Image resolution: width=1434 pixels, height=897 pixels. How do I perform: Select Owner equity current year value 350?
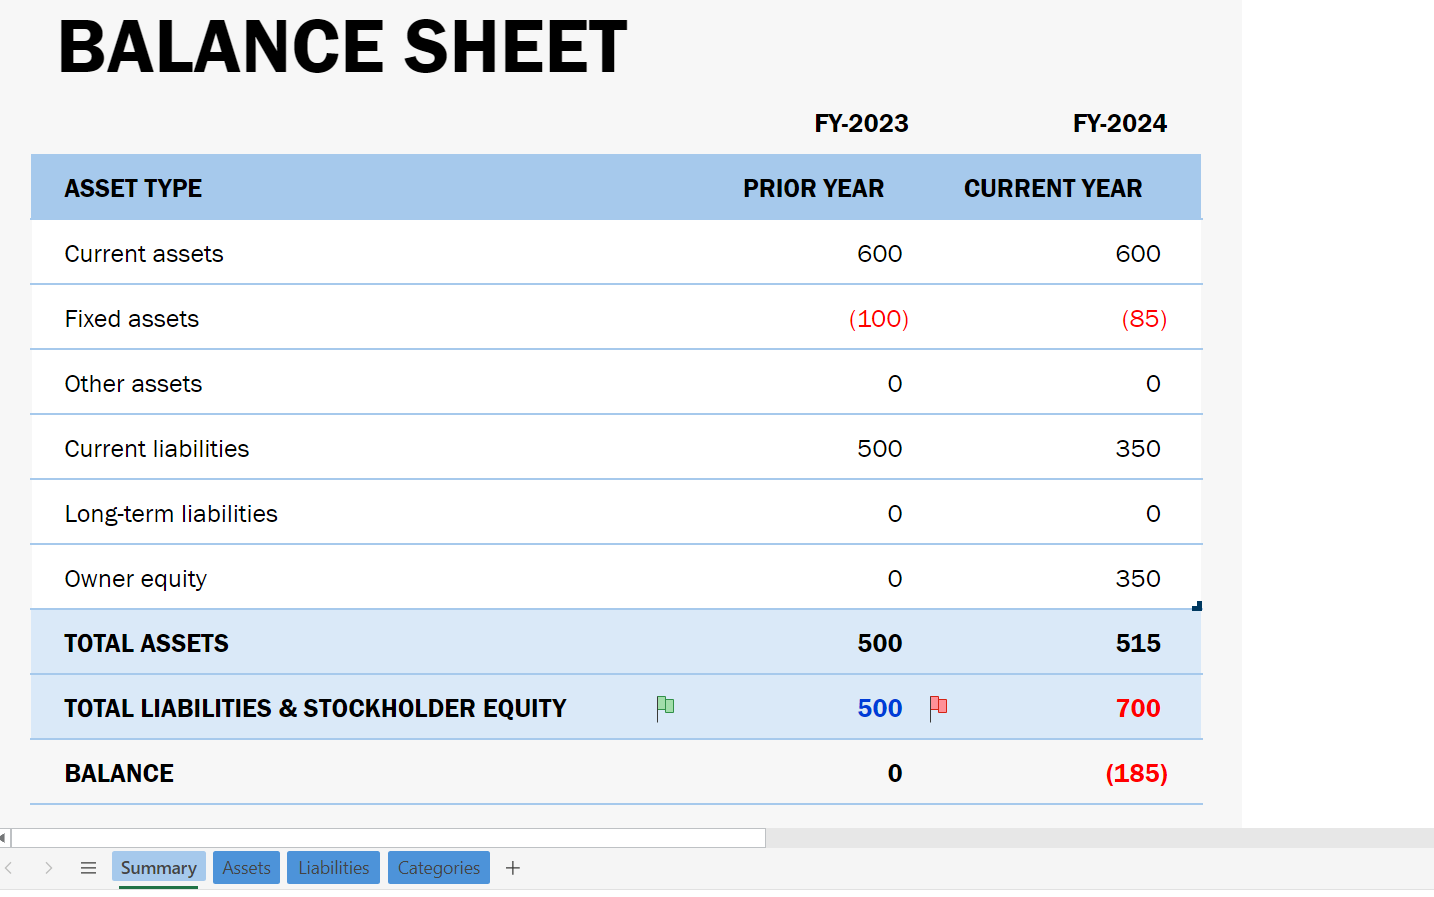[1138, 579]
